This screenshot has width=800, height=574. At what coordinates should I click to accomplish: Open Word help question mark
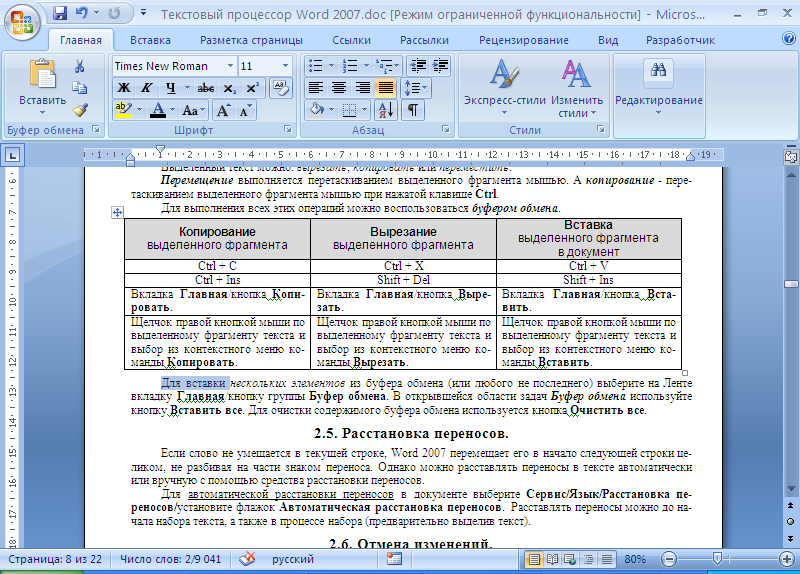pos(789,39)
